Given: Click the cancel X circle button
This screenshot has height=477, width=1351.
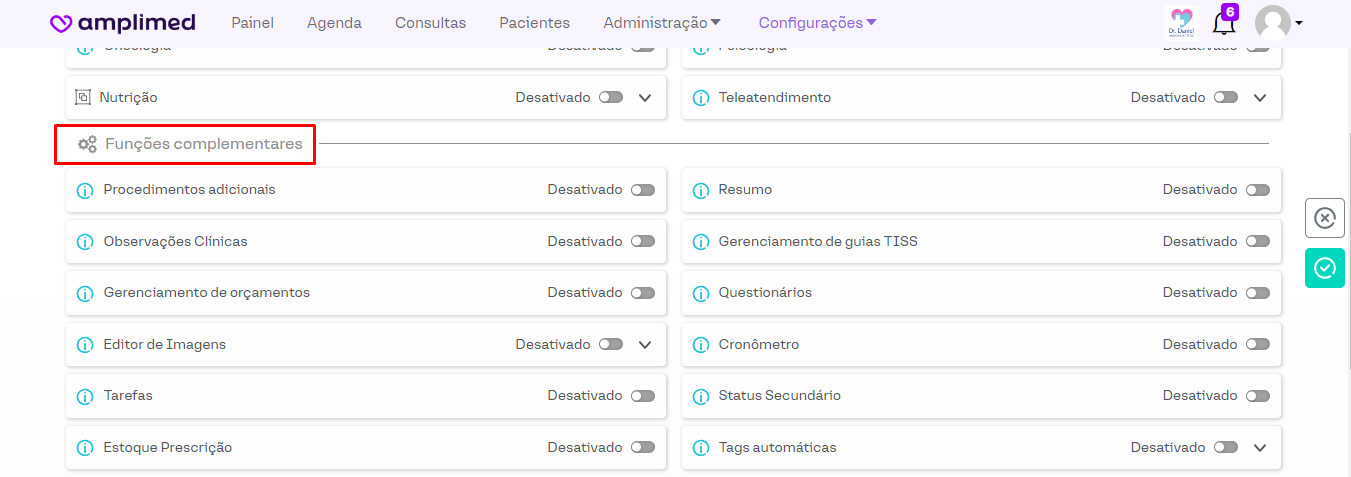Looking at the screenshot, I should [1324, 218].
